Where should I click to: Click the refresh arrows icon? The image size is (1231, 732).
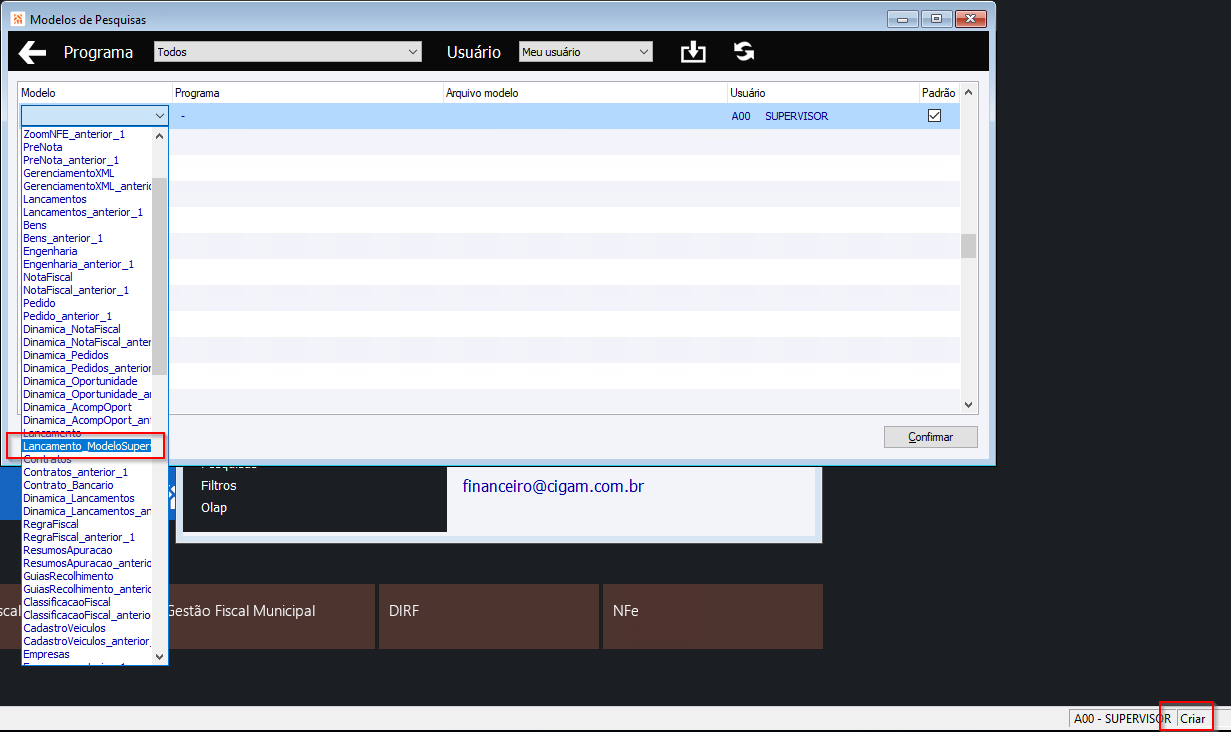[x=744, y=52]
